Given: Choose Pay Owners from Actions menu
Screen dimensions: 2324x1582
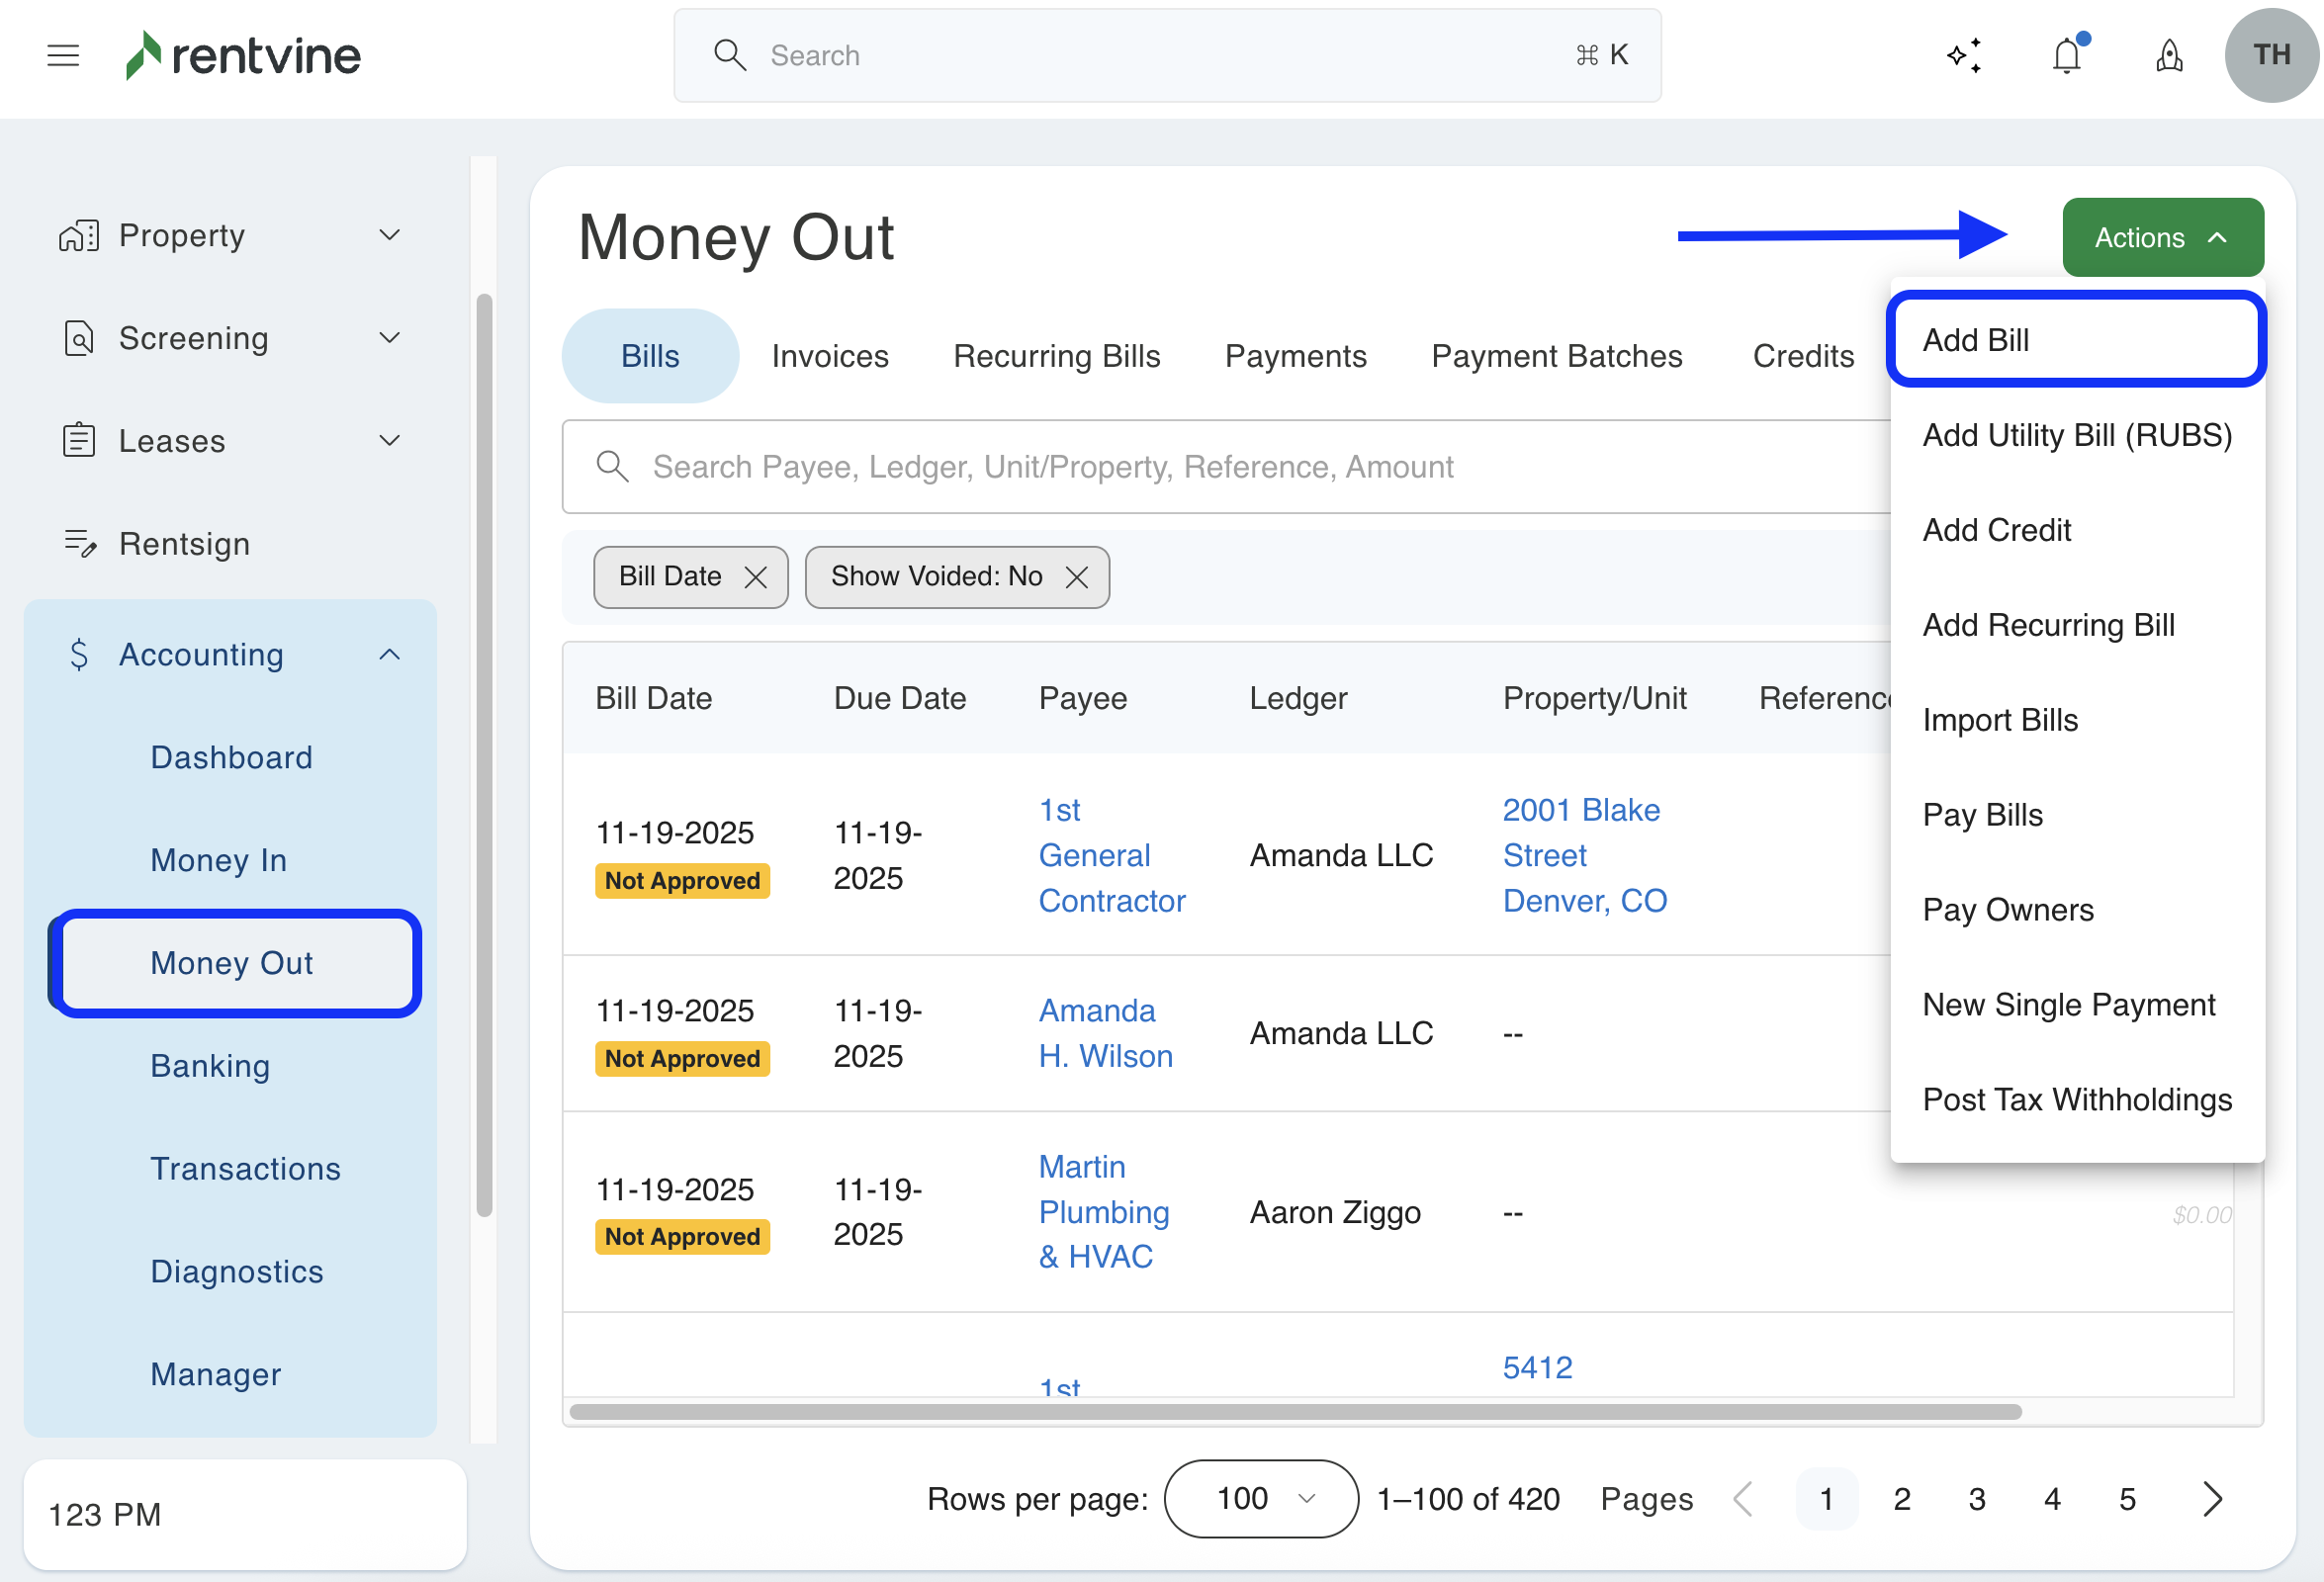Looking at the screenshot, I should (2007, 909).
